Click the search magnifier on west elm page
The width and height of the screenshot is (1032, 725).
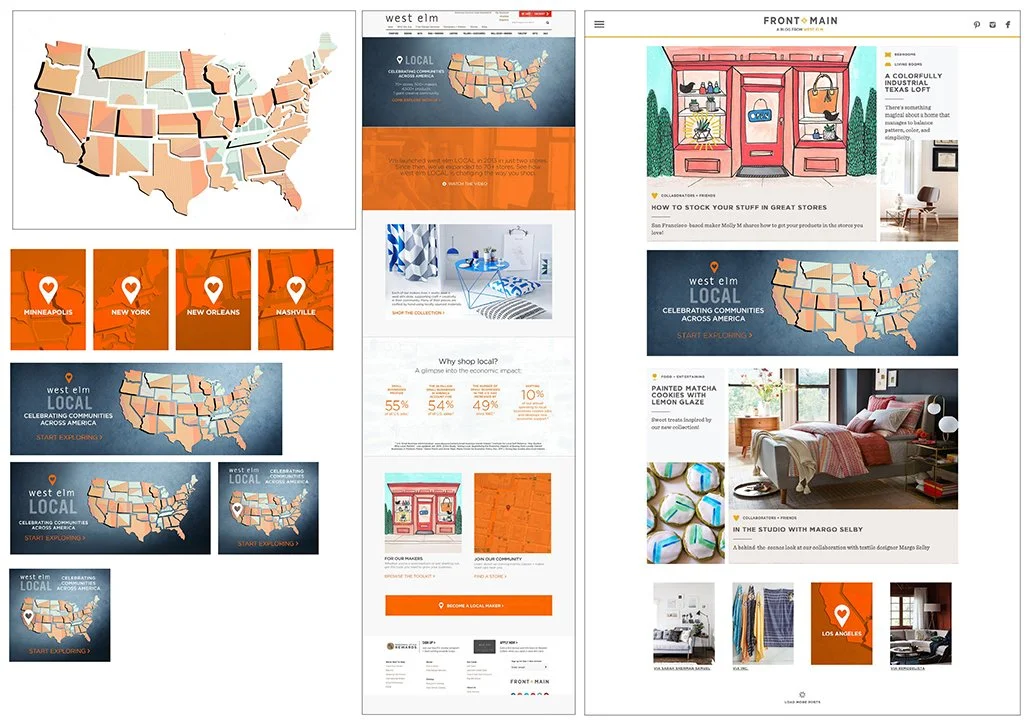click(x=548, y=22)
